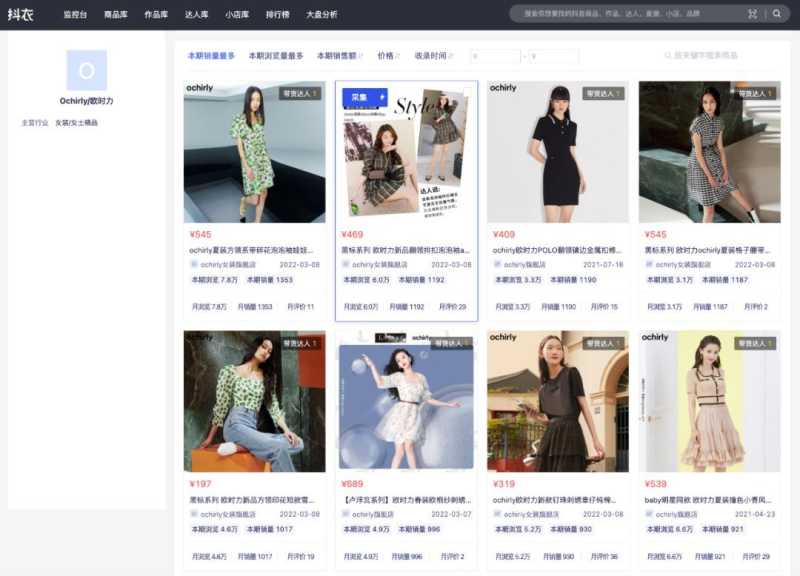Tick the checkbox on the ¥469 product card
Image resolution: width=800 pixels, height=576 pixels.
tap(466, 93)
